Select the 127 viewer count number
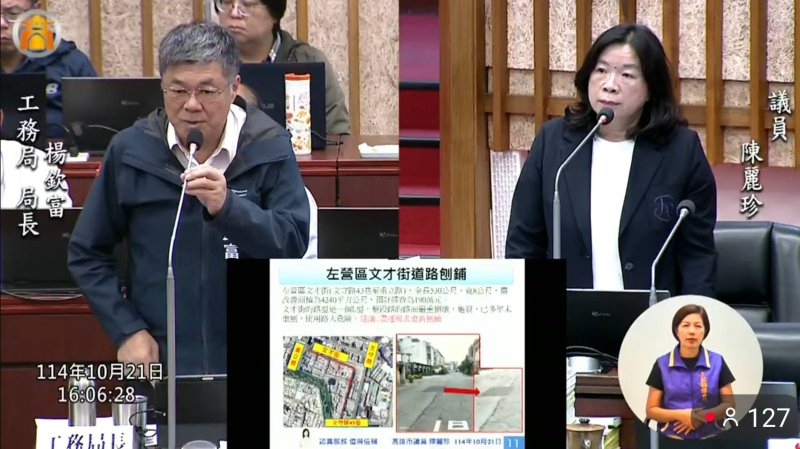Screen dimensions: 800x449 (768, 418)
